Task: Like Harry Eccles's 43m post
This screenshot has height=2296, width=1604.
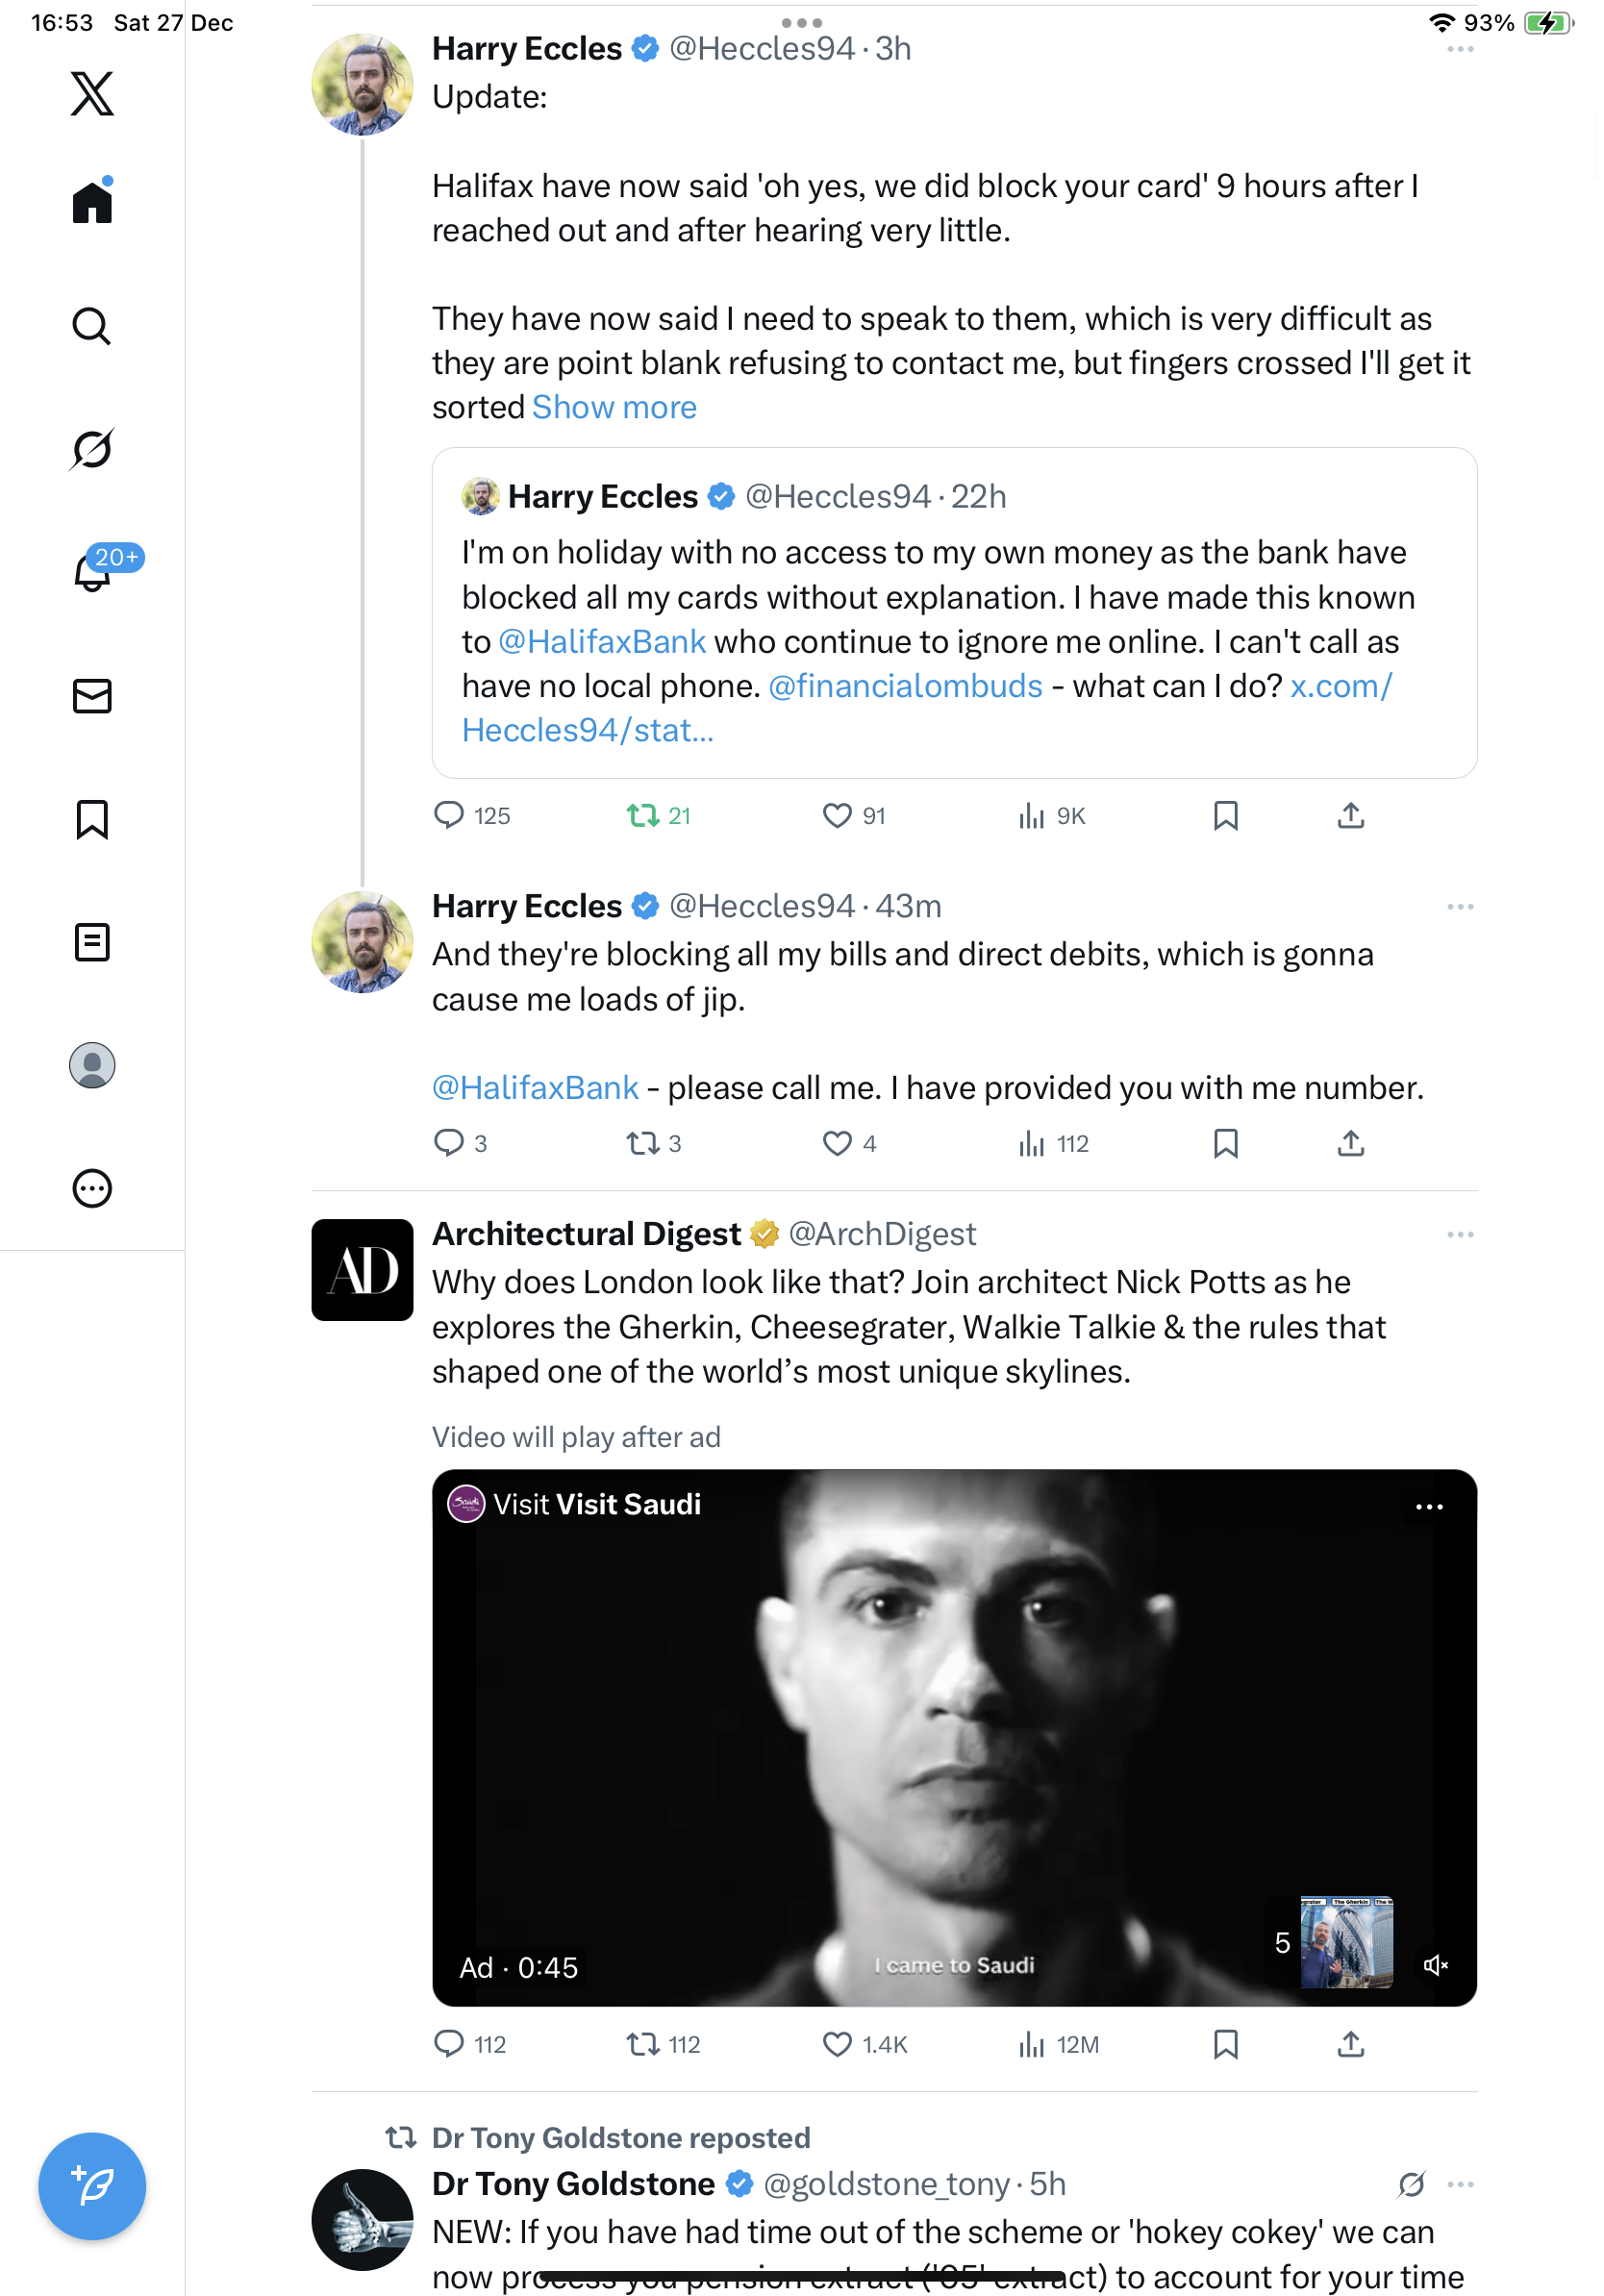Action: coord(837,1143)
